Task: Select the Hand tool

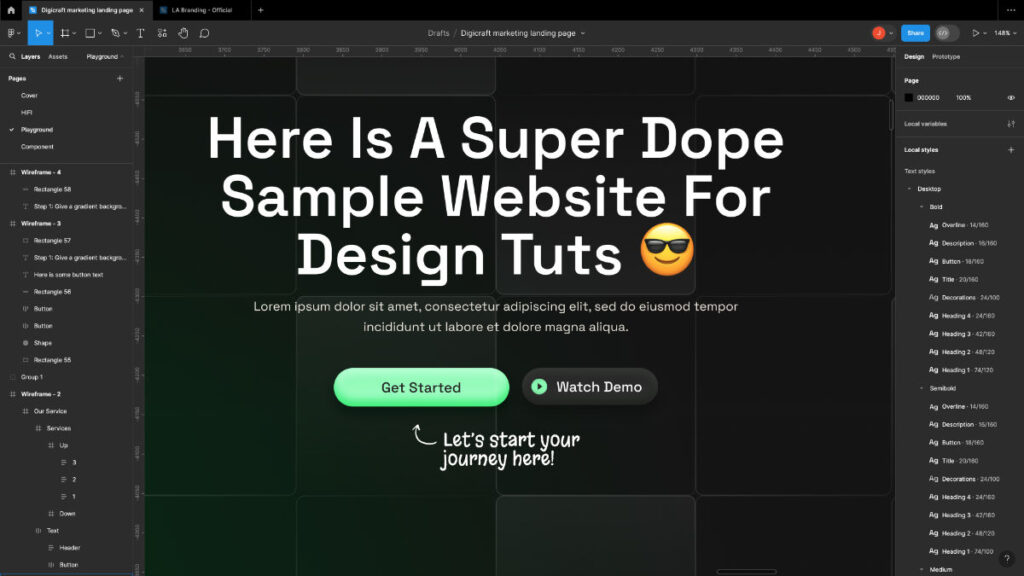Action: tap(184, 33)
